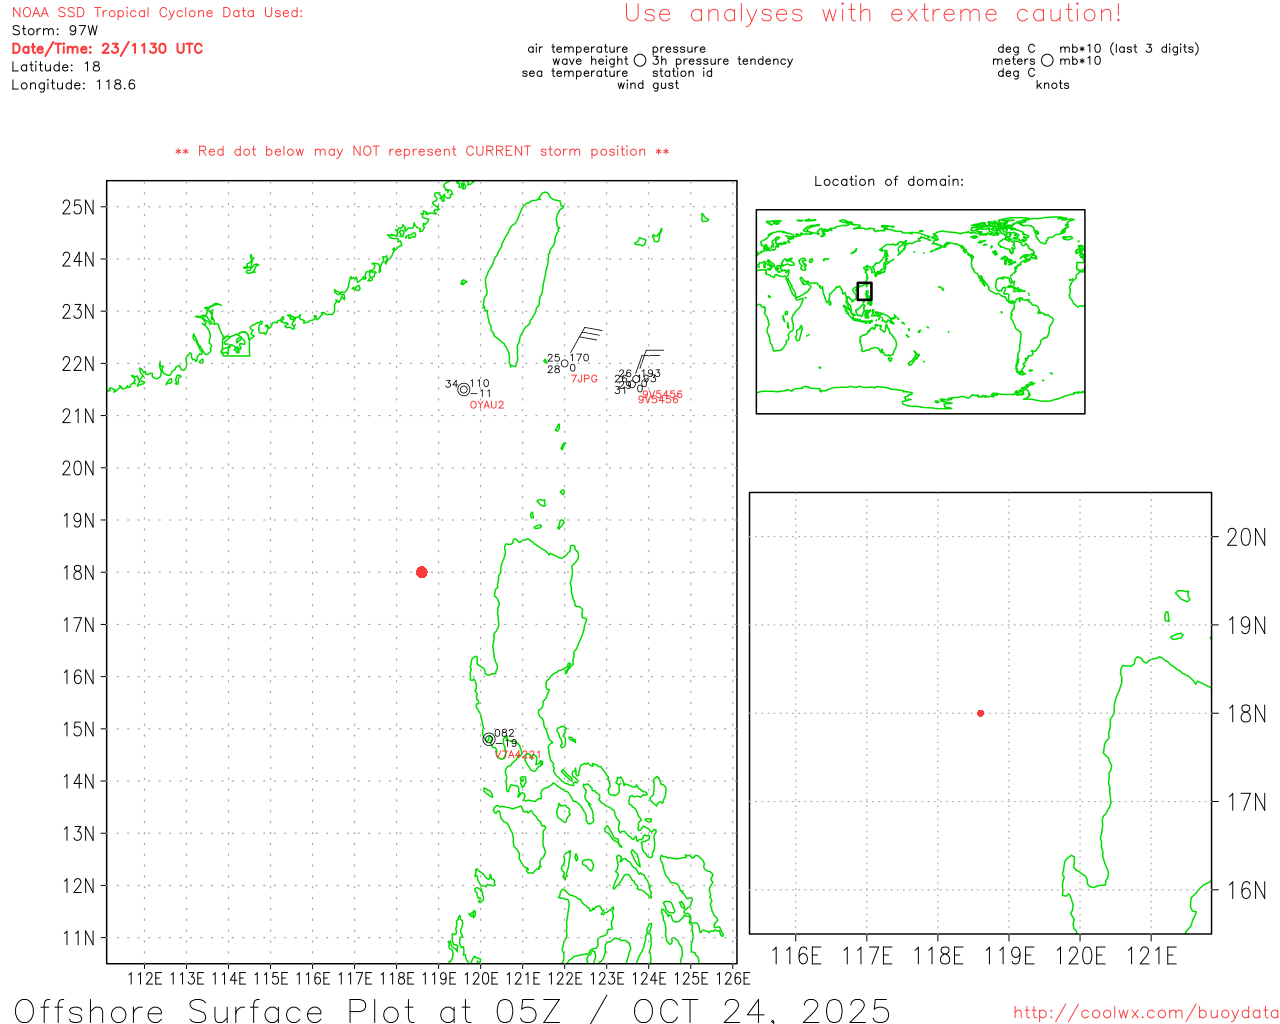Click the red dot on zoomed inset map
Image resolution: width=1280 pixels, height=1024 pixels.
tap(980, 713)
